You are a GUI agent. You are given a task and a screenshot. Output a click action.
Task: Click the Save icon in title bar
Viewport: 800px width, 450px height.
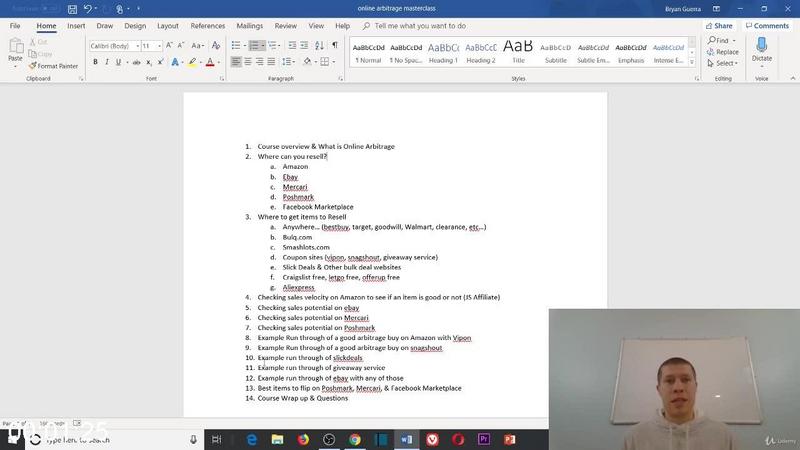(72, 9)
